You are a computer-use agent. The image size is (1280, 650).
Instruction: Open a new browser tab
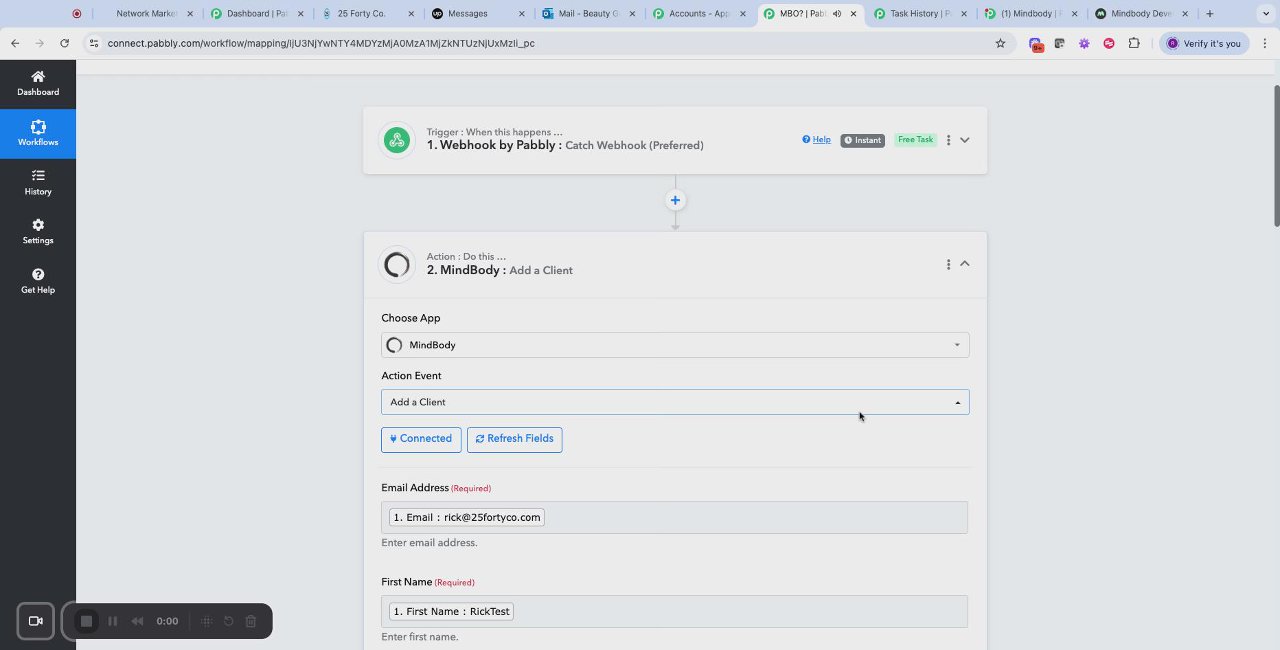coord(1210,14)
